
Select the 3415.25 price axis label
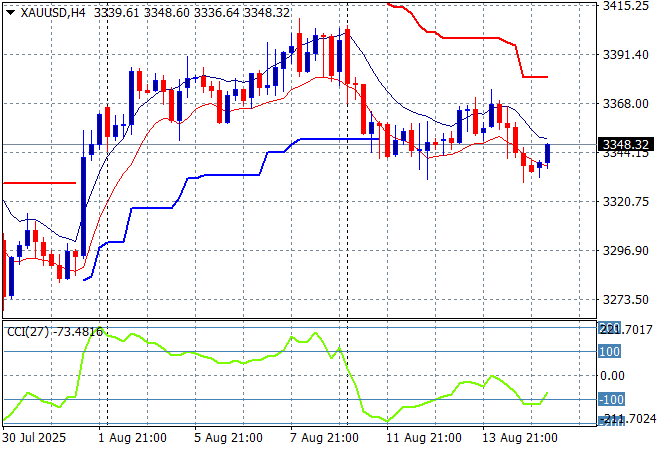tap(626, 5)
